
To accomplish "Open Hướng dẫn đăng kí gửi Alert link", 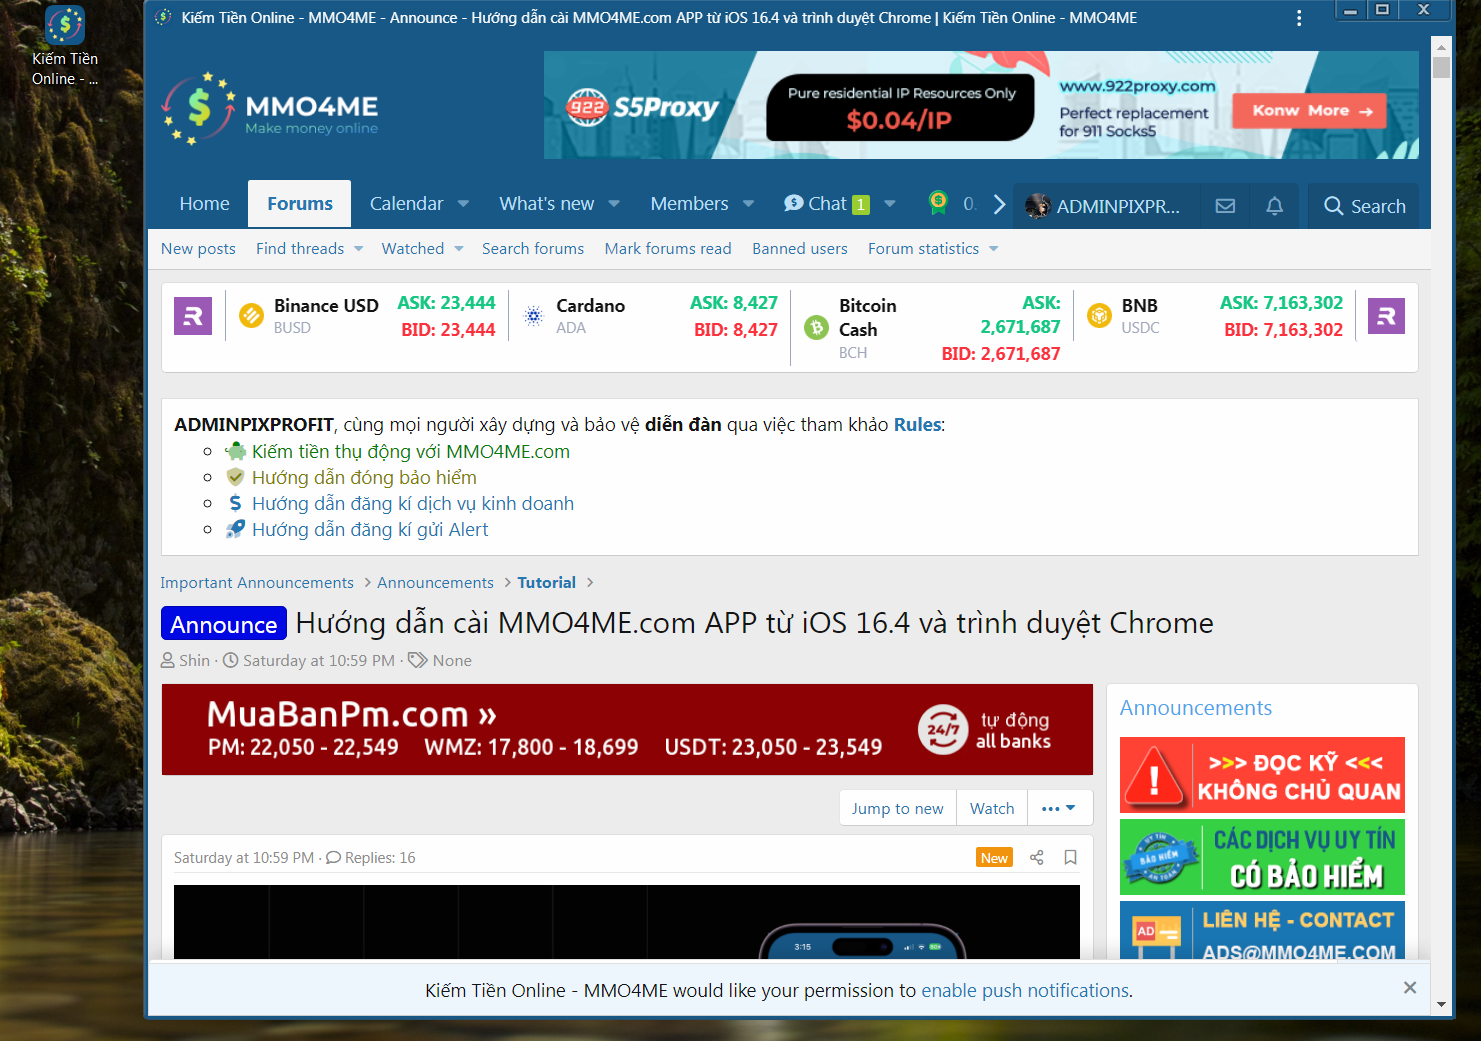I will click(x=370, y=530).
